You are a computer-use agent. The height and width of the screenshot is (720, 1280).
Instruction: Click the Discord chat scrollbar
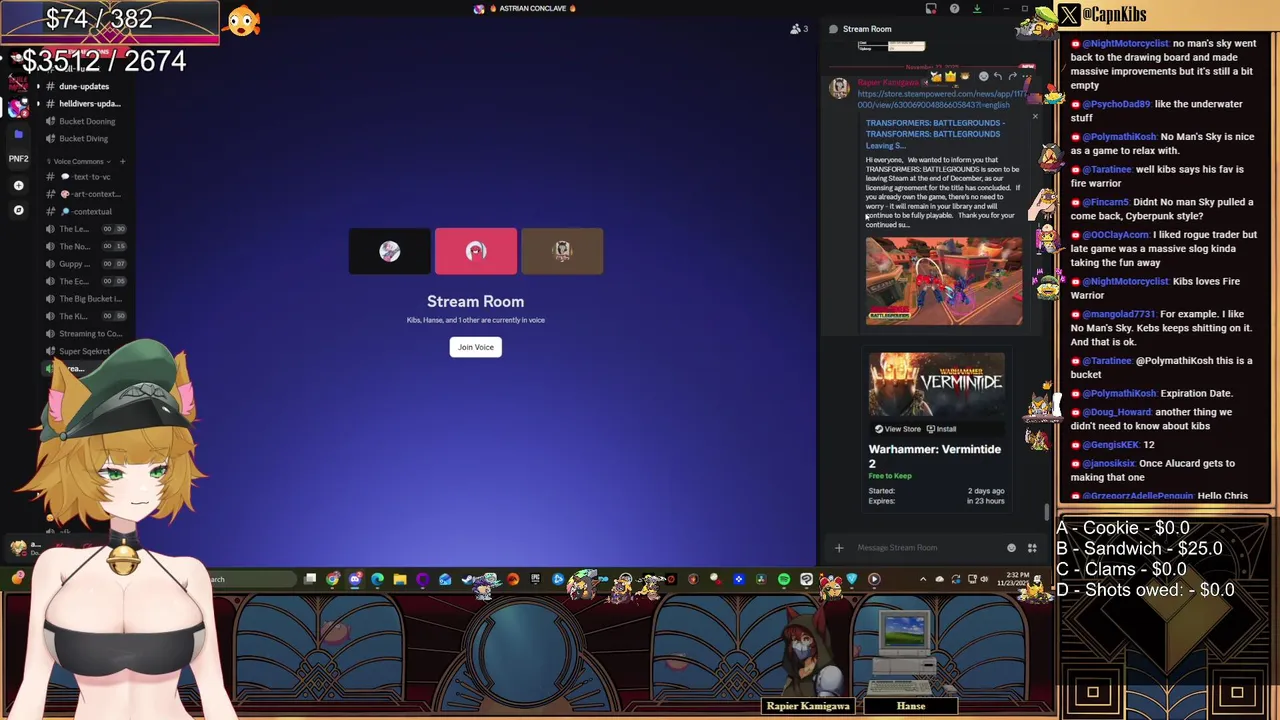coord(1047,512)
